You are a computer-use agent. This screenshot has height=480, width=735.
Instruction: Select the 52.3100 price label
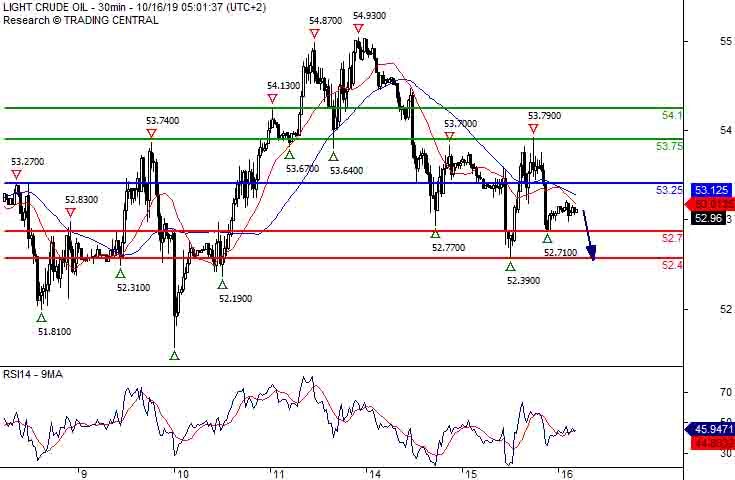(134, 288)
